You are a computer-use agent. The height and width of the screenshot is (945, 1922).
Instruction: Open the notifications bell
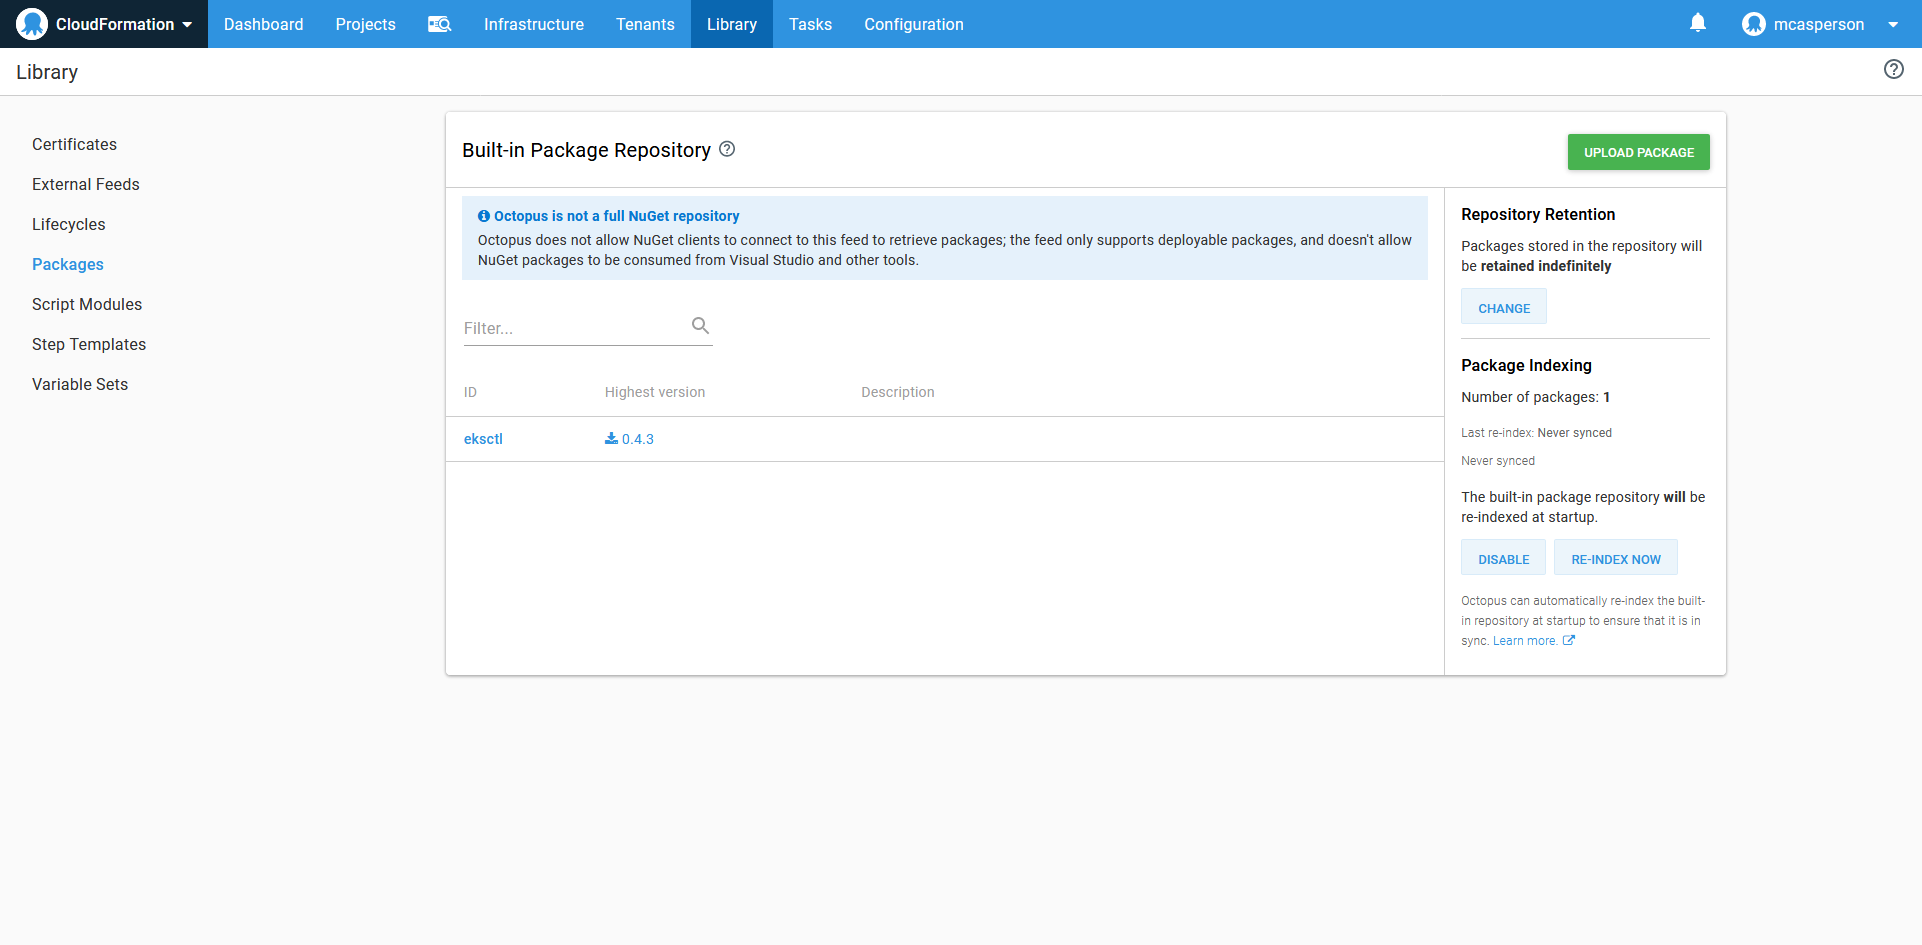(x=1697, y=23)
